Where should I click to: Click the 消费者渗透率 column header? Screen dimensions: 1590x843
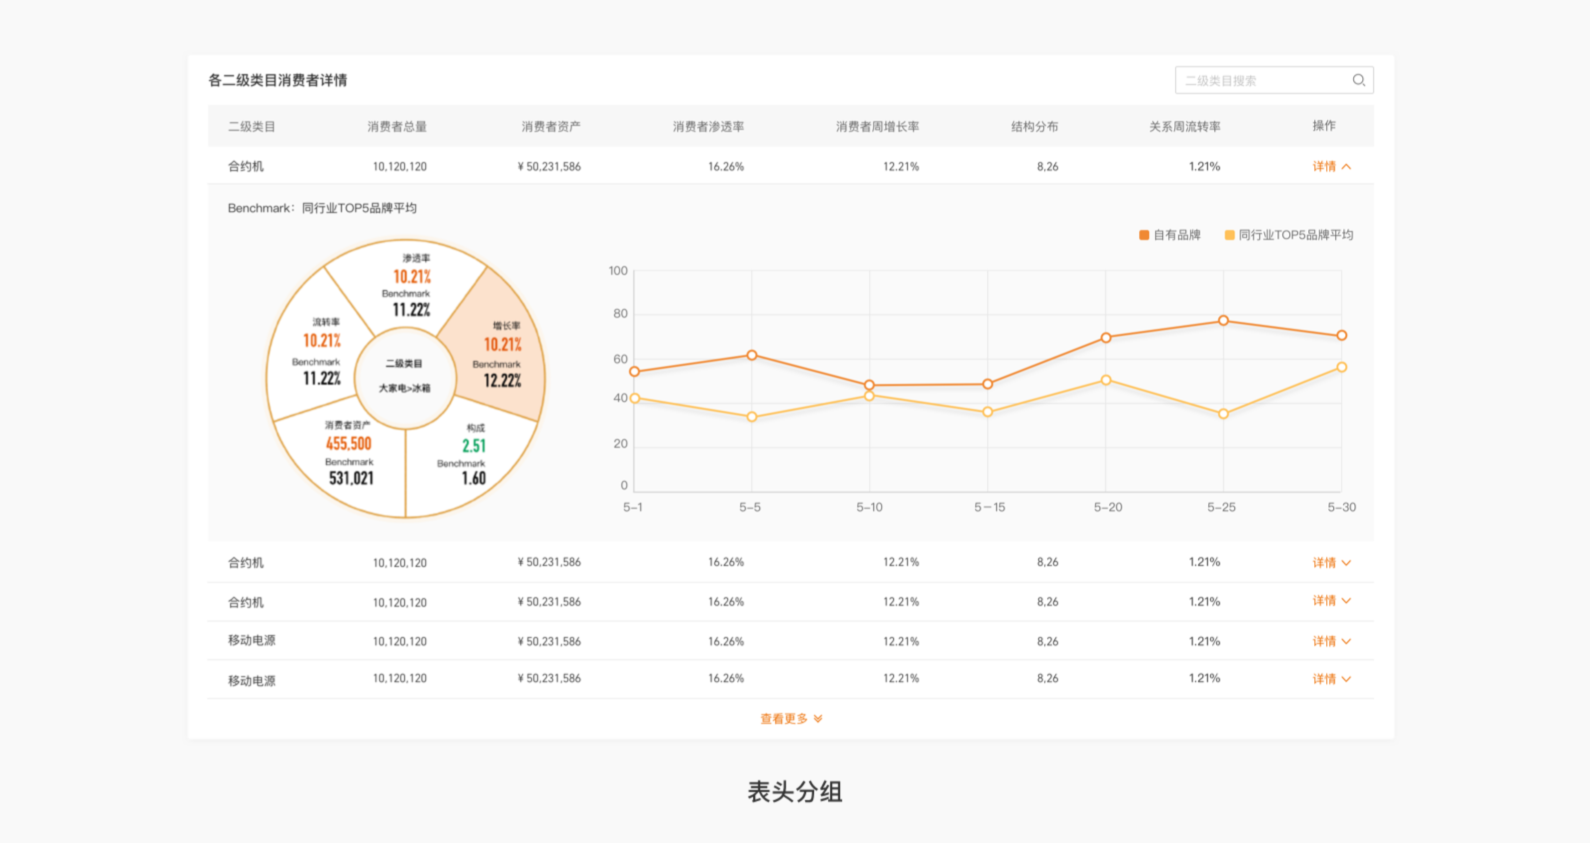(x=708, y=127)
